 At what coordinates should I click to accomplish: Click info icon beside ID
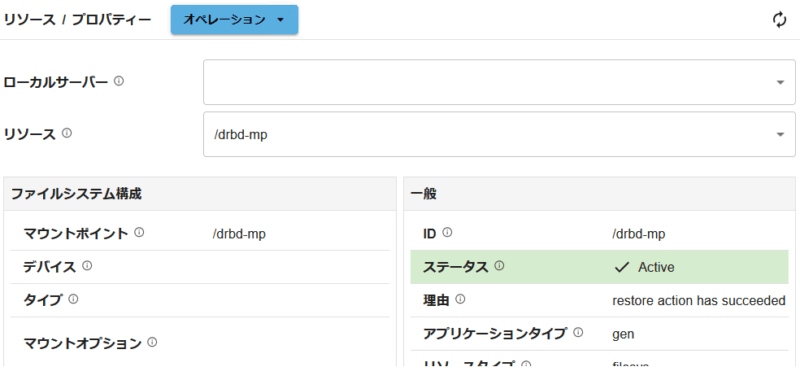pyautogui.click(x=447, y=233)
